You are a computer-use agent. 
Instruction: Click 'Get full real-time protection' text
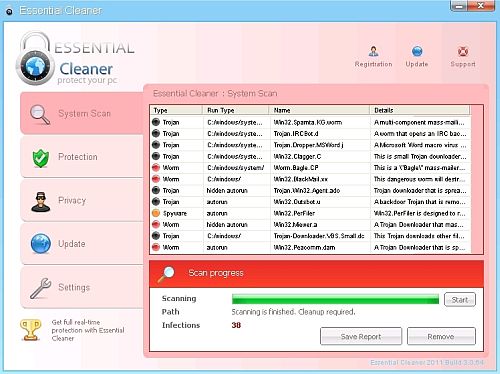[x=88, y=330]
